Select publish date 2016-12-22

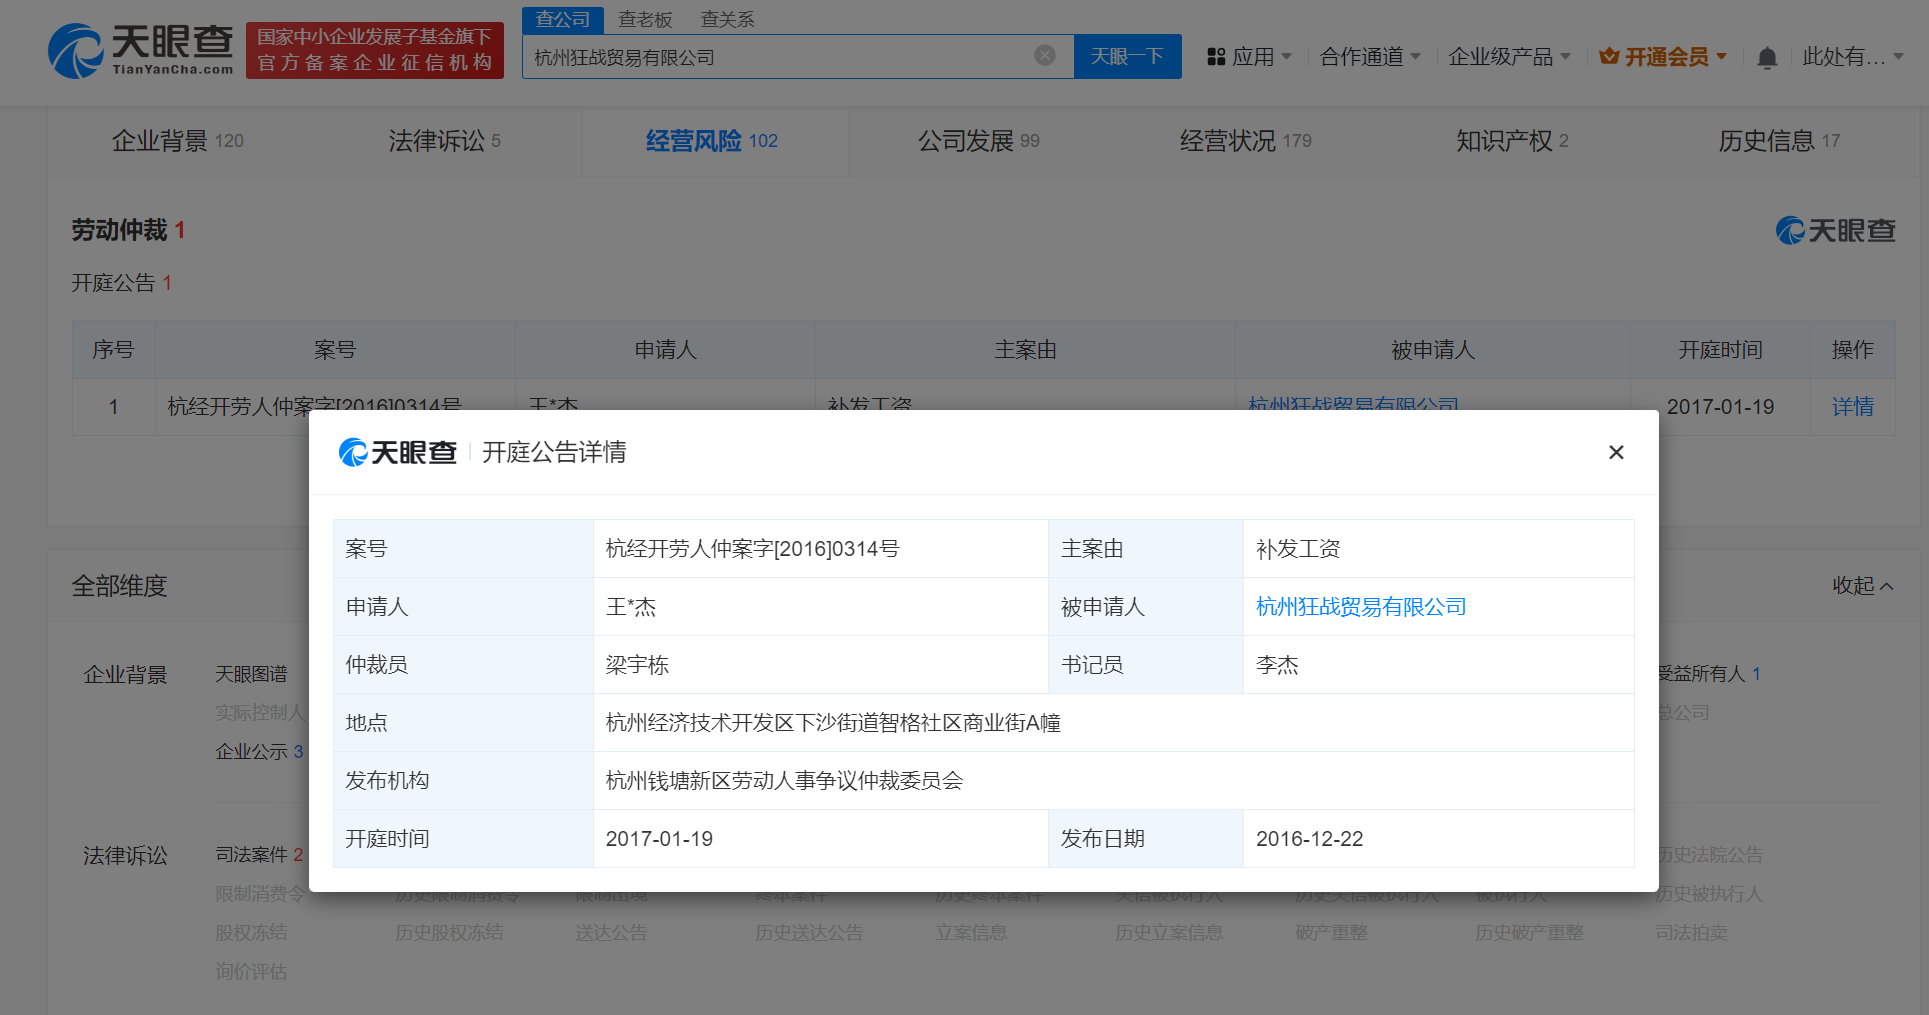1309,839
